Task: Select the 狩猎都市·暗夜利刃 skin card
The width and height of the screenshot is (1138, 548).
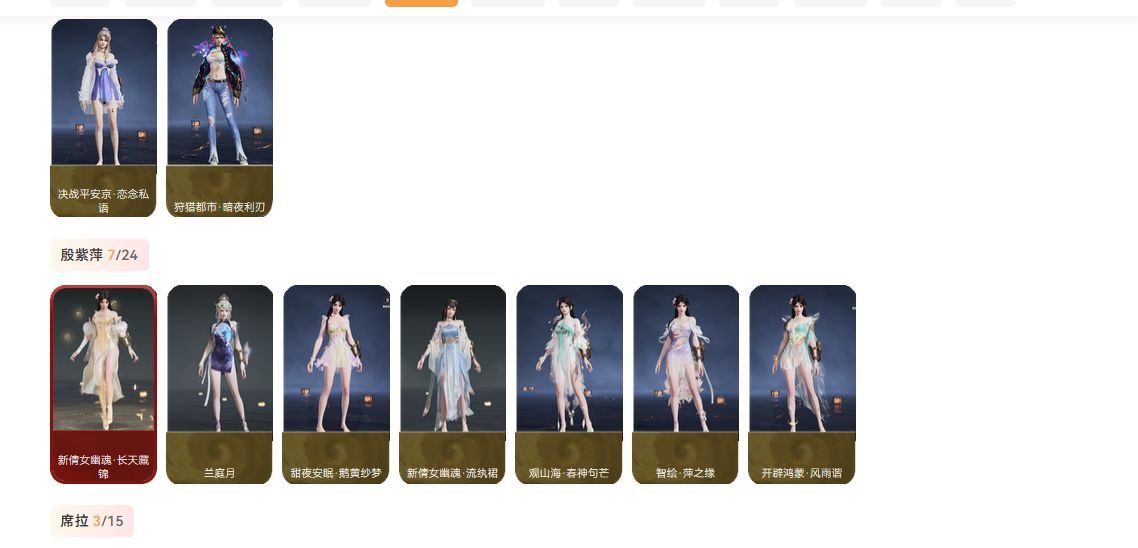Action: pyautogui.click(x=220, y=118)
